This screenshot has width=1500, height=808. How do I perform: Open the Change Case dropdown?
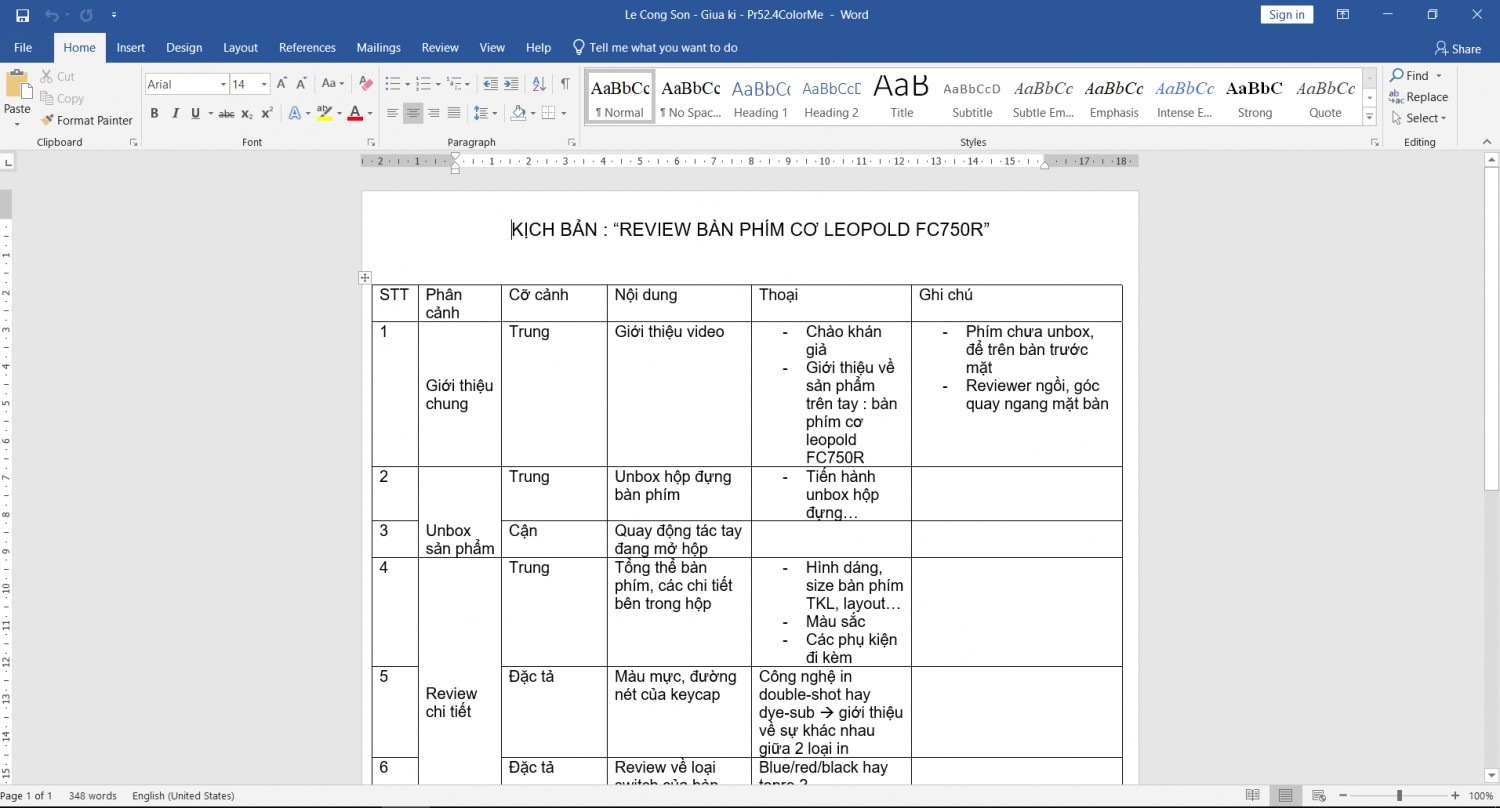[x=333, y=84]
